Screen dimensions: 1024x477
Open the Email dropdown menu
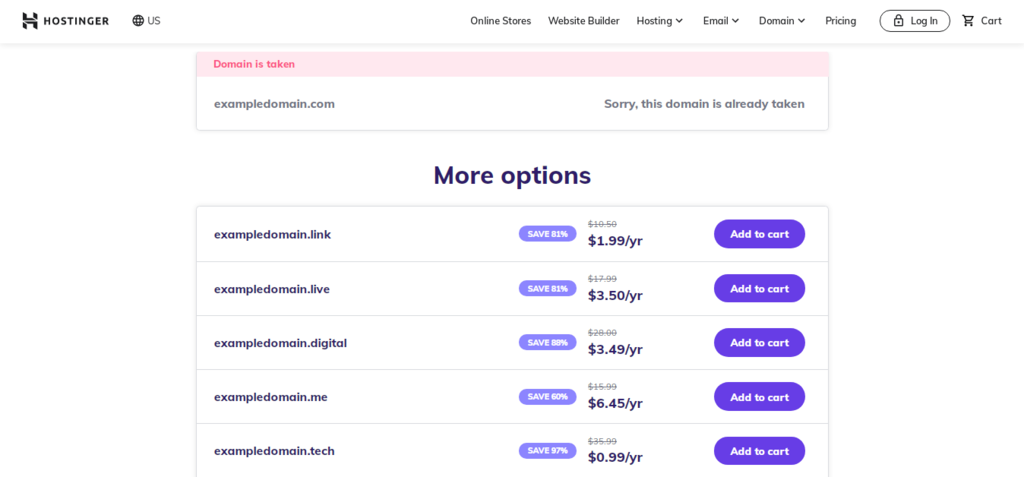(x=721, y=21)
